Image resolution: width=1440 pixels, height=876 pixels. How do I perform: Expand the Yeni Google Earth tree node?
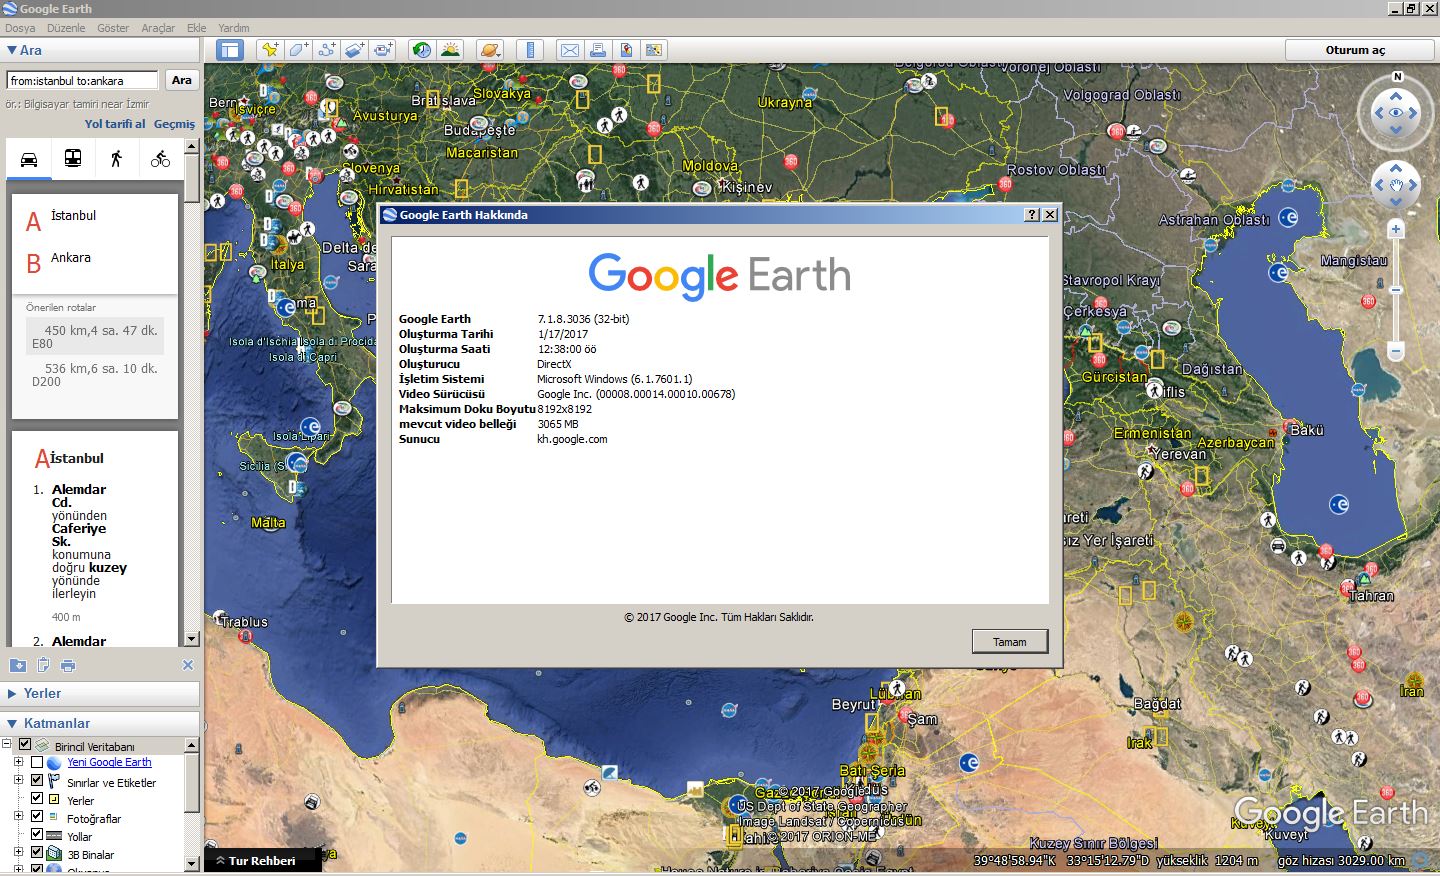click(x=18, y=762)
